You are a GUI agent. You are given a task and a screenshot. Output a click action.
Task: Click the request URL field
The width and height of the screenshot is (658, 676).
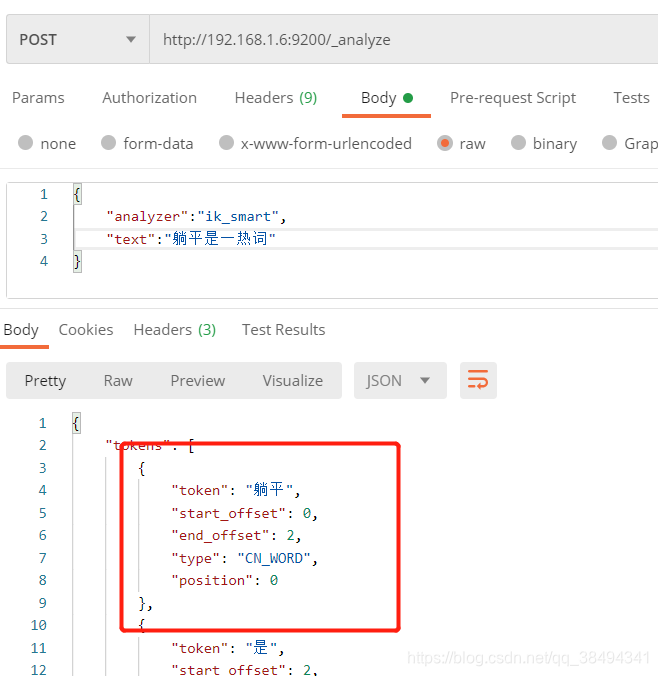(400, 40)
